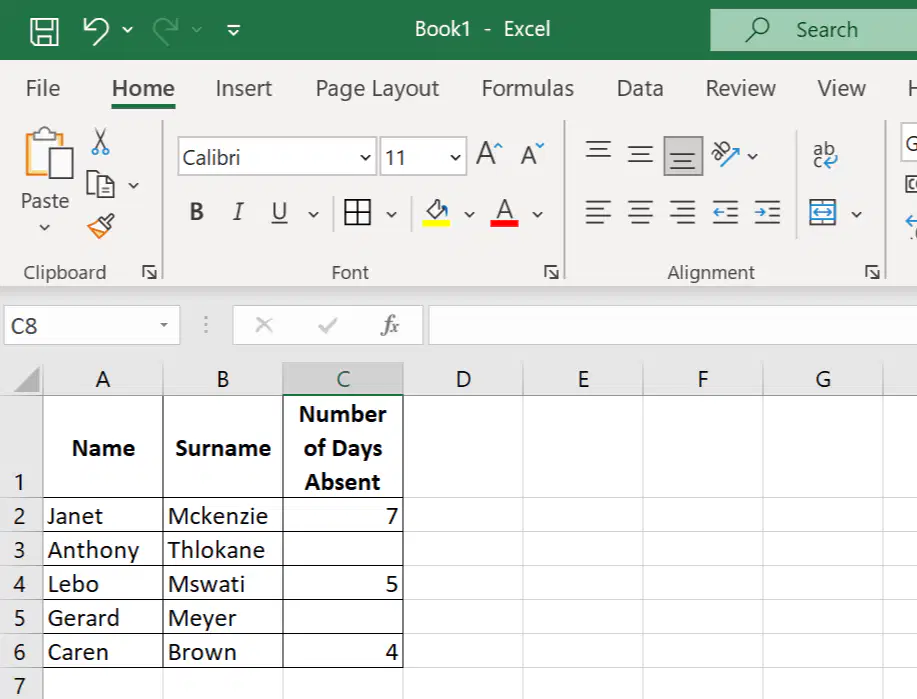Click the Search box
This screenshot has height=699, width=917.
coord(813,29)
